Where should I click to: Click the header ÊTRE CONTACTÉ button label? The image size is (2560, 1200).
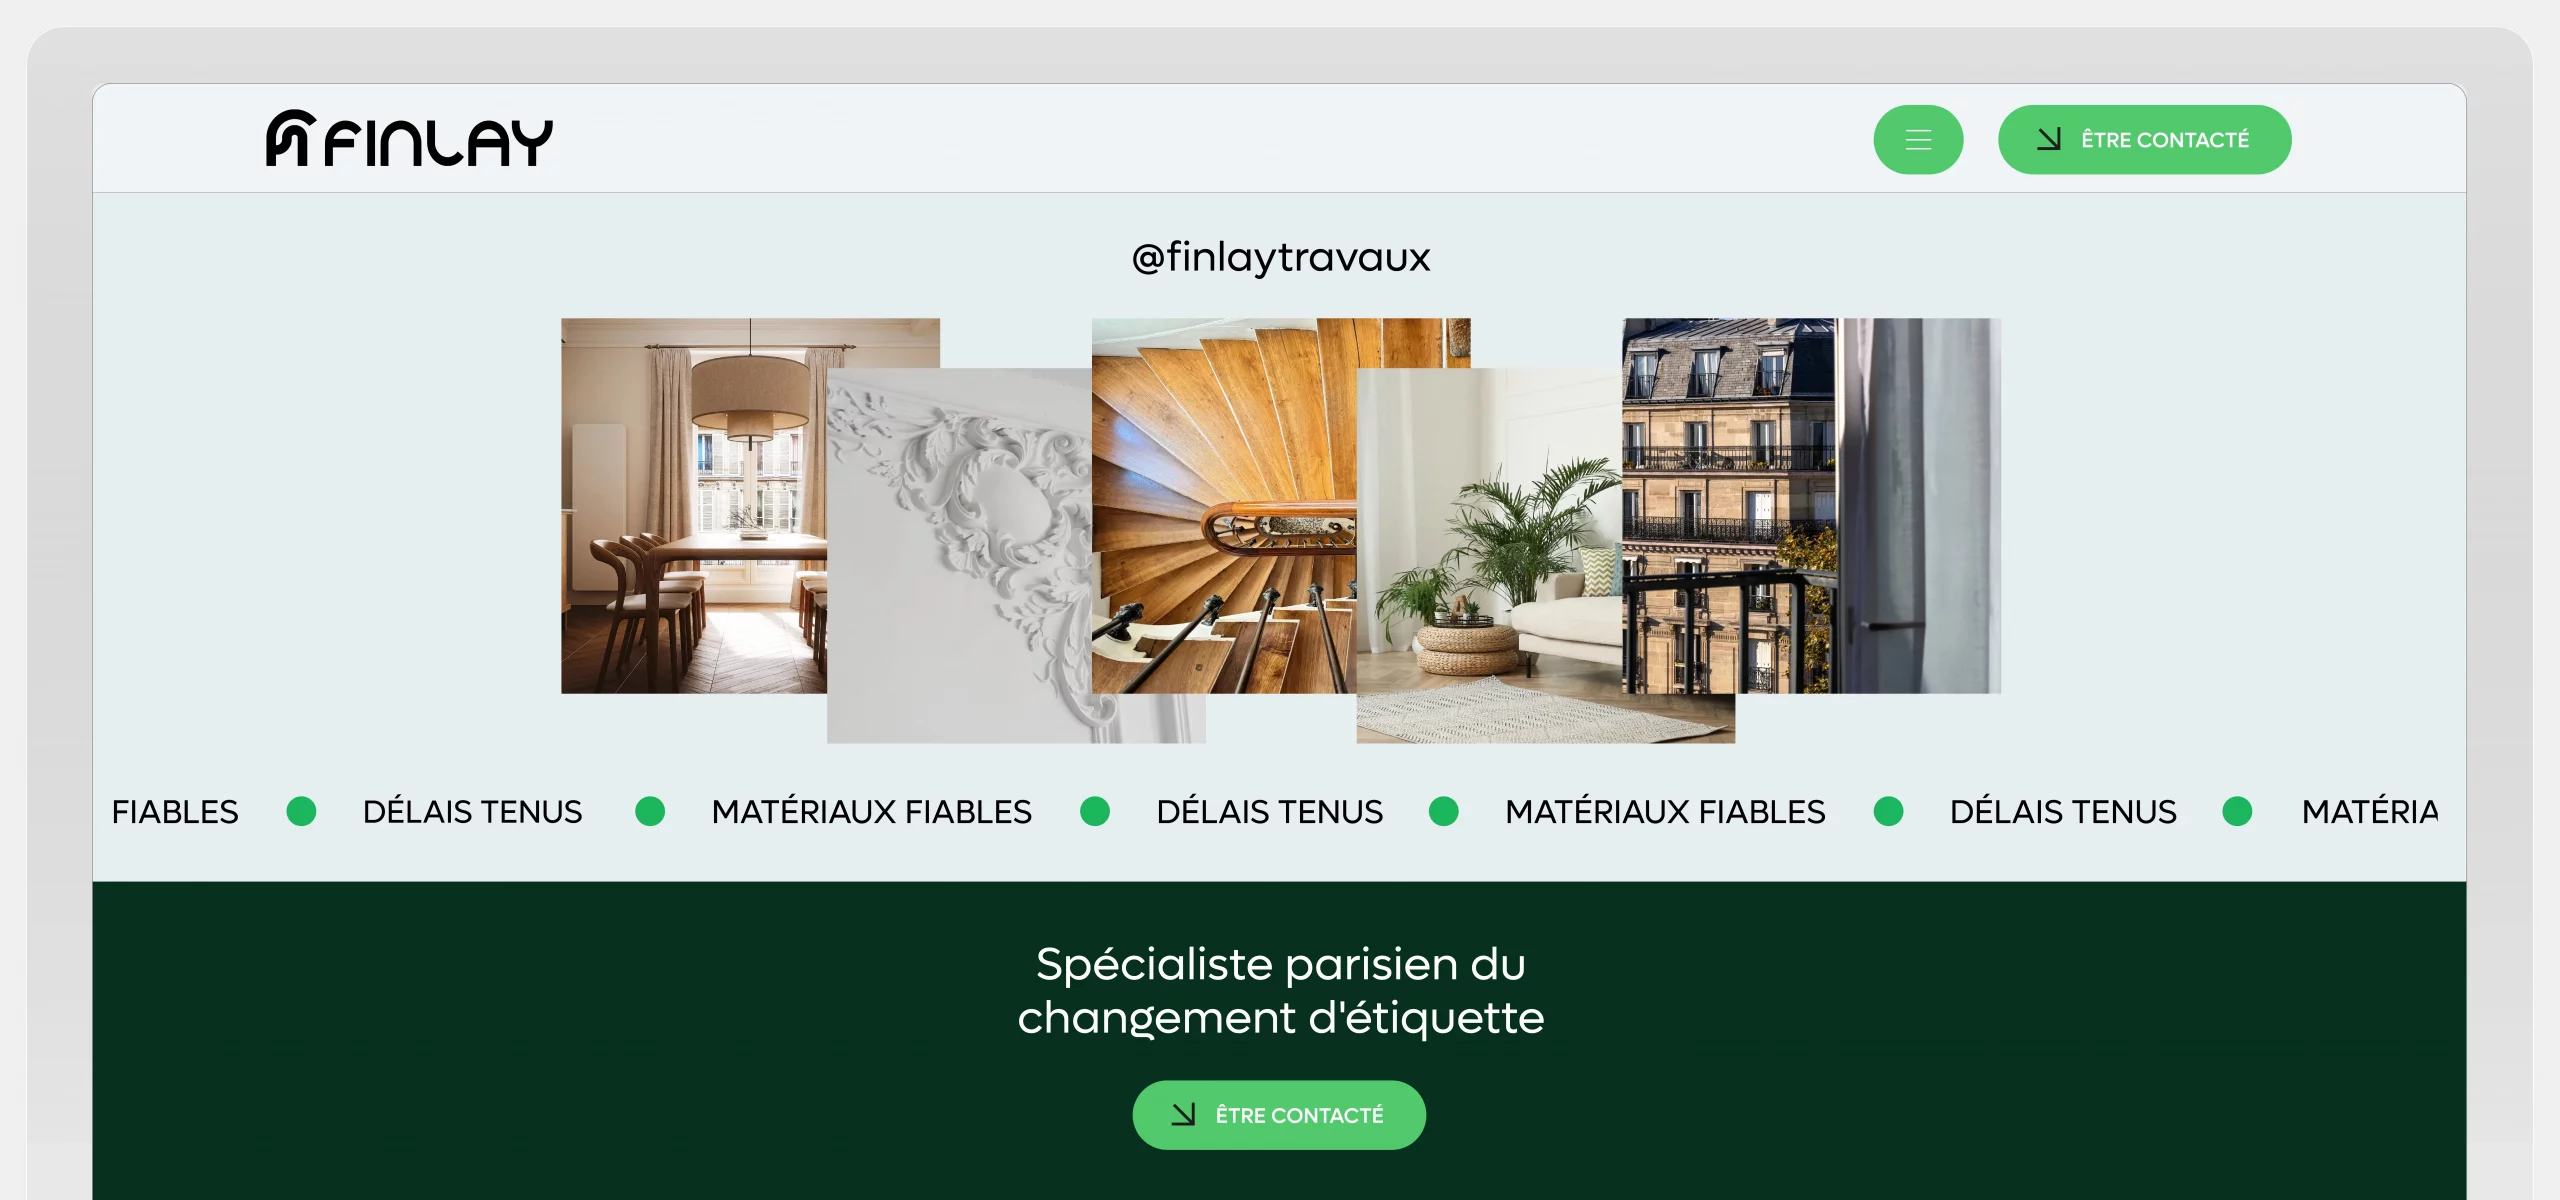click(x=2165, y=140)
